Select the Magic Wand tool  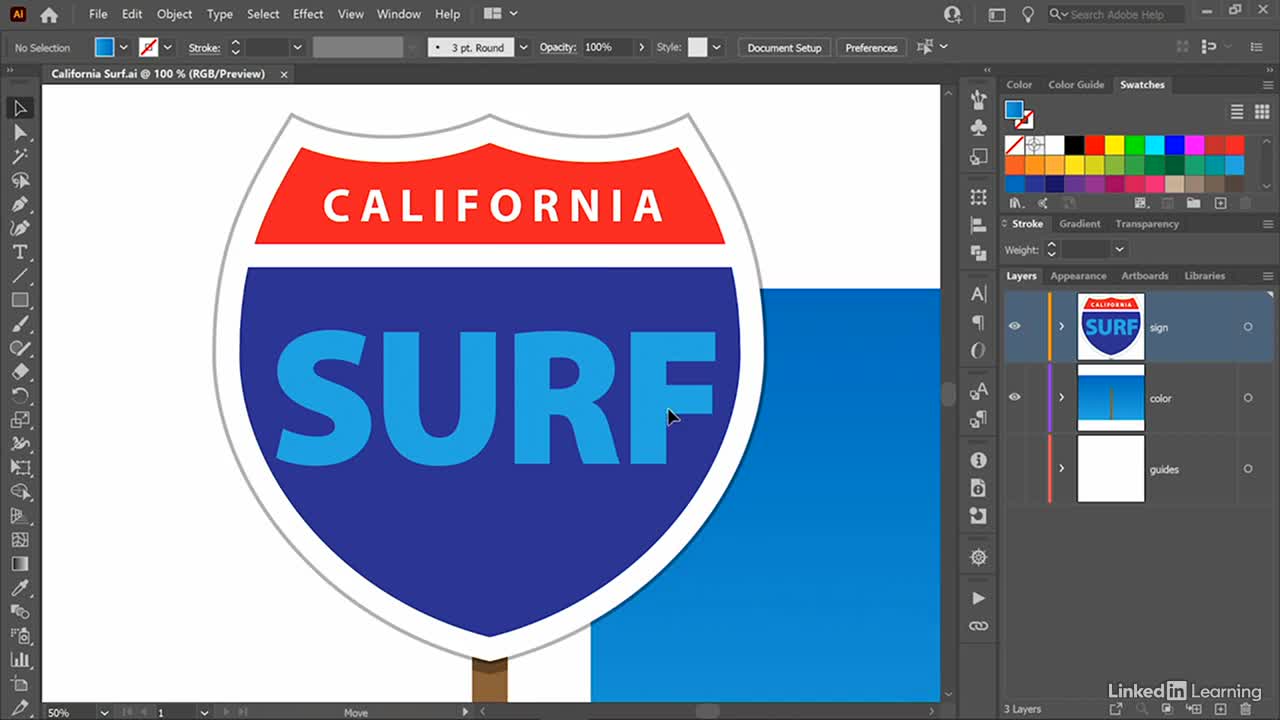pyautogui.click(x=20, y=156)
